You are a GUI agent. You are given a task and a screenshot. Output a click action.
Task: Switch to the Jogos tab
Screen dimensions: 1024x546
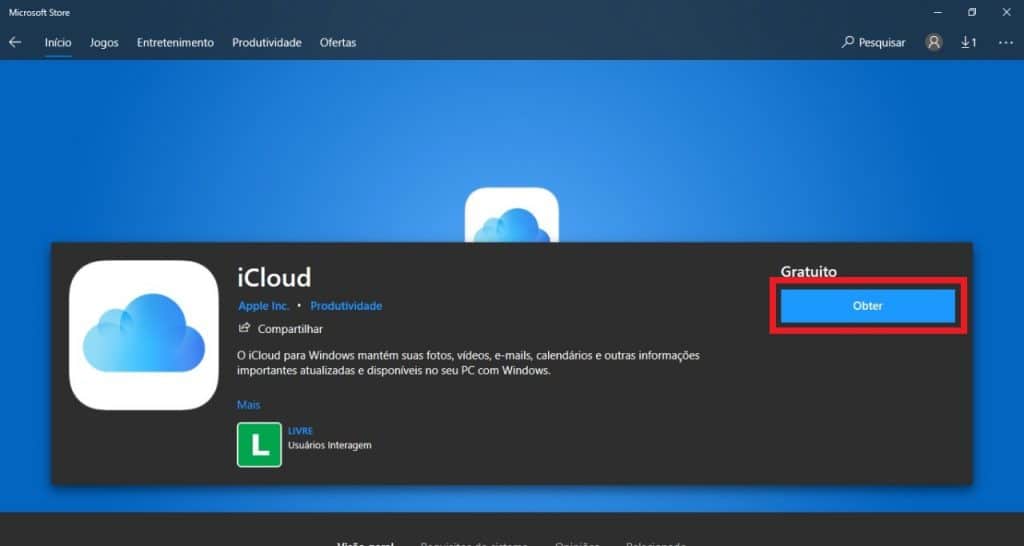click(x=104, y=42)
